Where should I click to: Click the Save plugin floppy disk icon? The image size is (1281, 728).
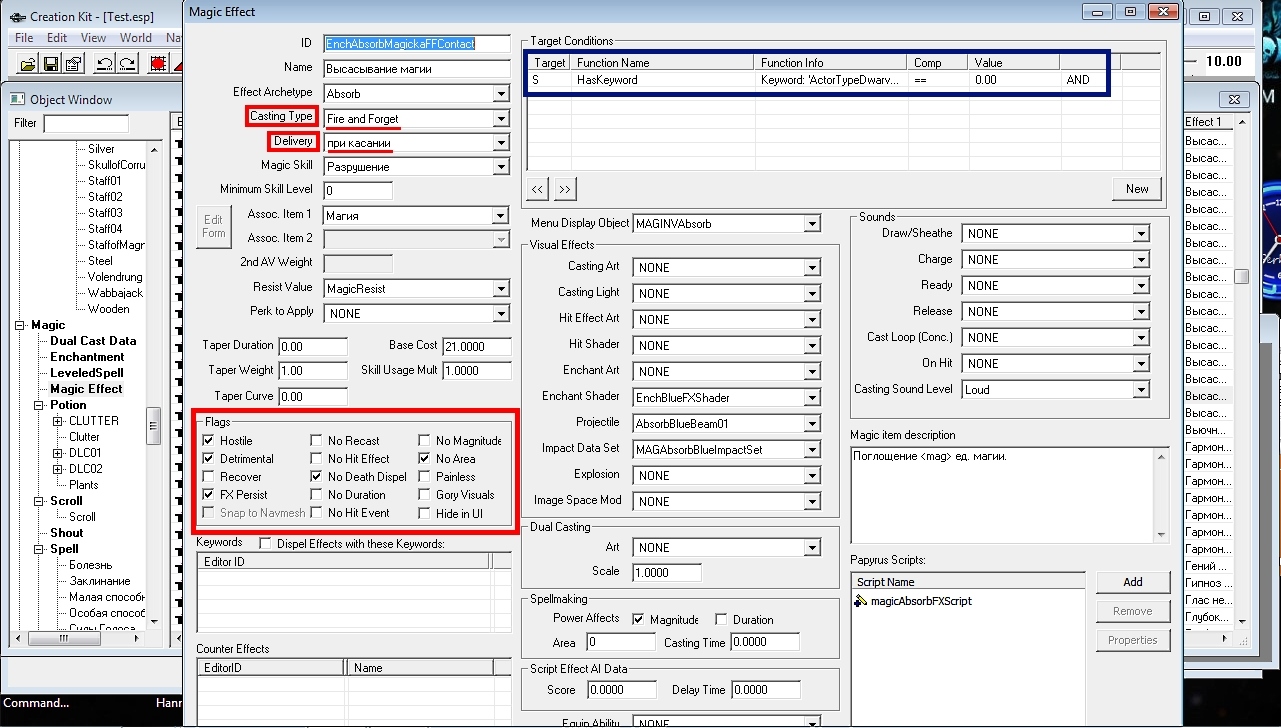pyautogui.click(x=50, y=64)
